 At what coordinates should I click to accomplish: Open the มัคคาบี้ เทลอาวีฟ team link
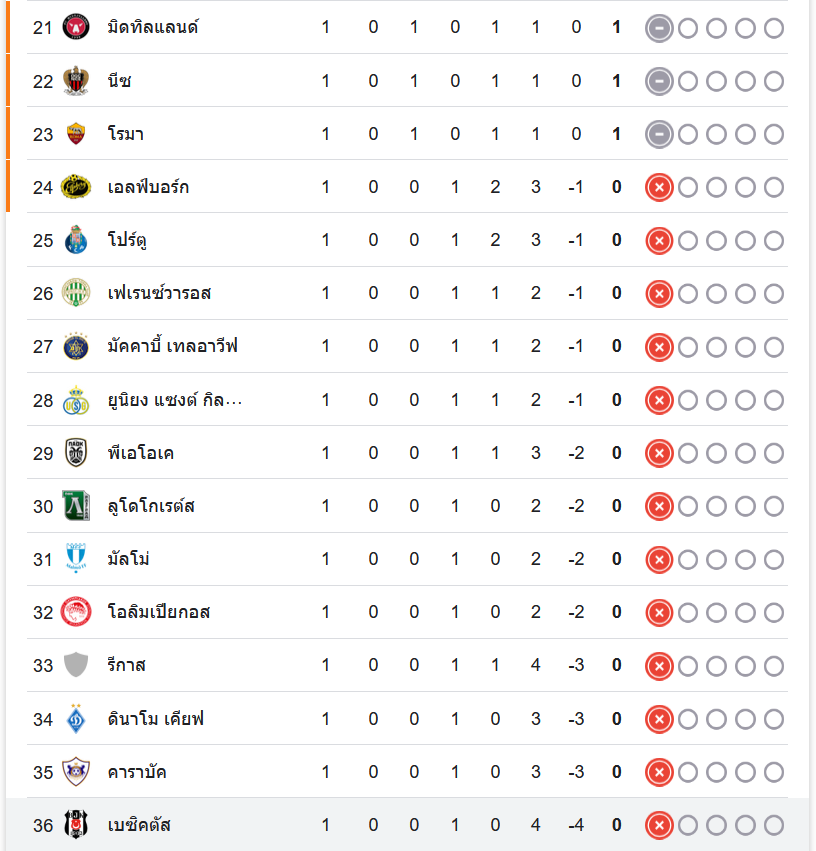pos(172,346)
